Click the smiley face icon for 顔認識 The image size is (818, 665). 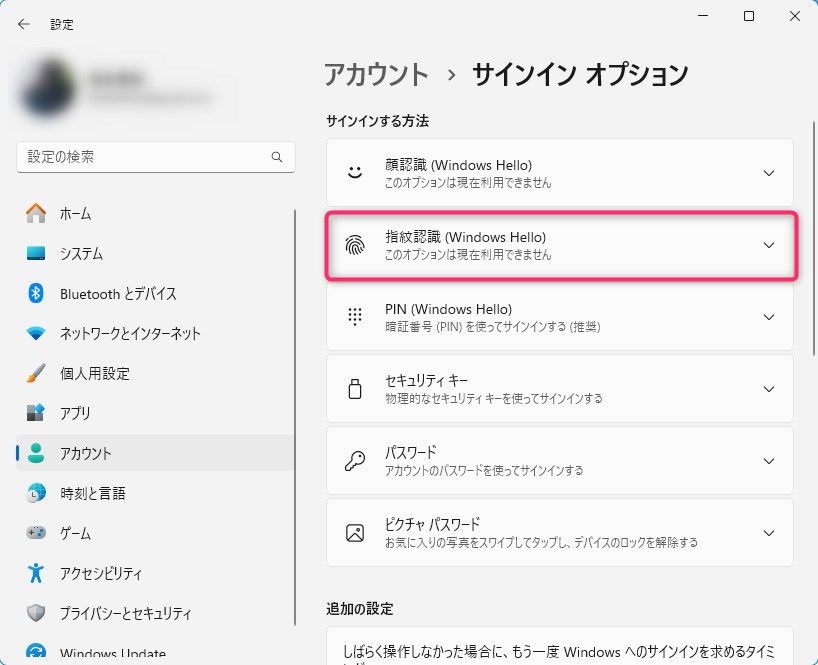(355, 173)
